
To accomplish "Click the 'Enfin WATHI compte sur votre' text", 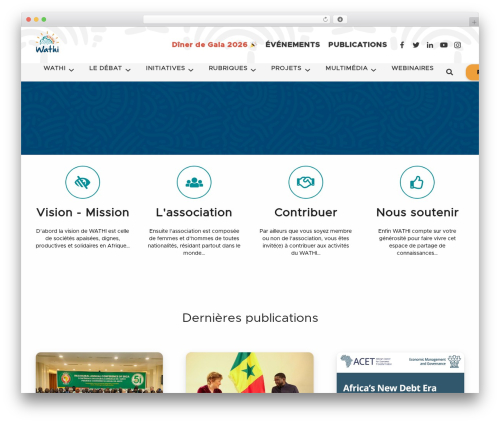I will click(417, 242).
